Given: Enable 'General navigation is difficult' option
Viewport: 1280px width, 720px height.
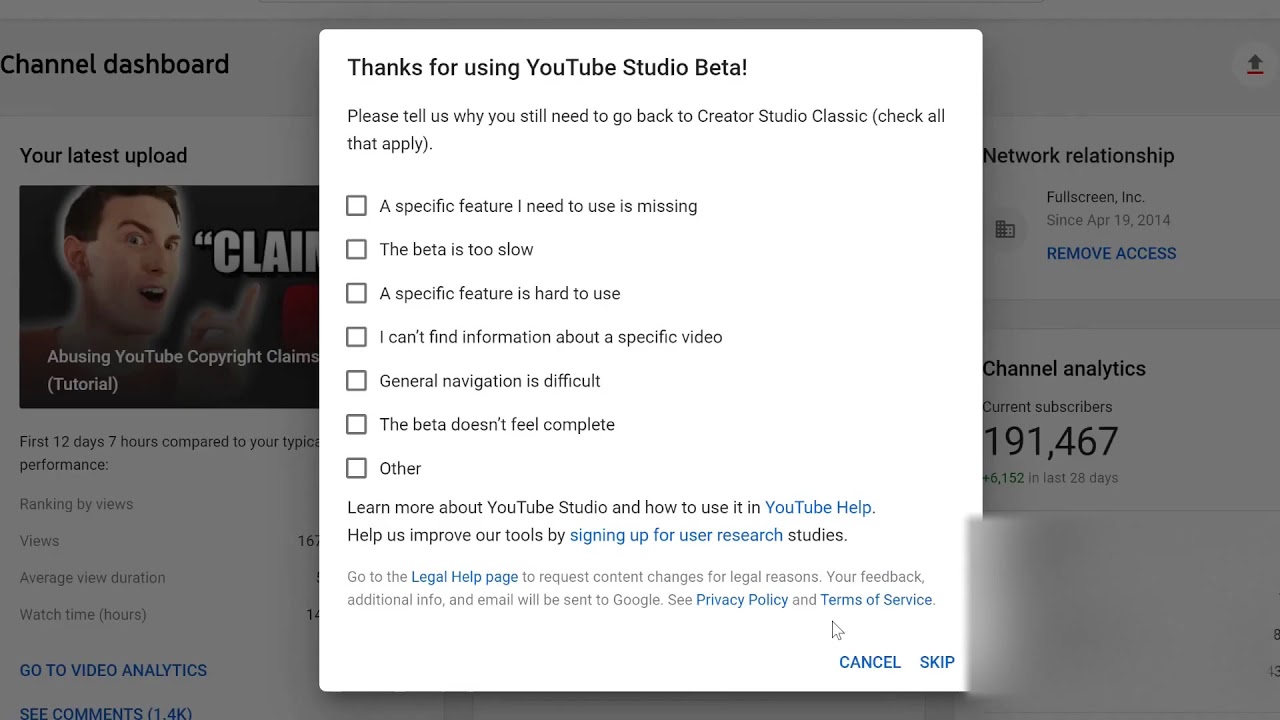Looking at the screenshot, I should point(356,381).
